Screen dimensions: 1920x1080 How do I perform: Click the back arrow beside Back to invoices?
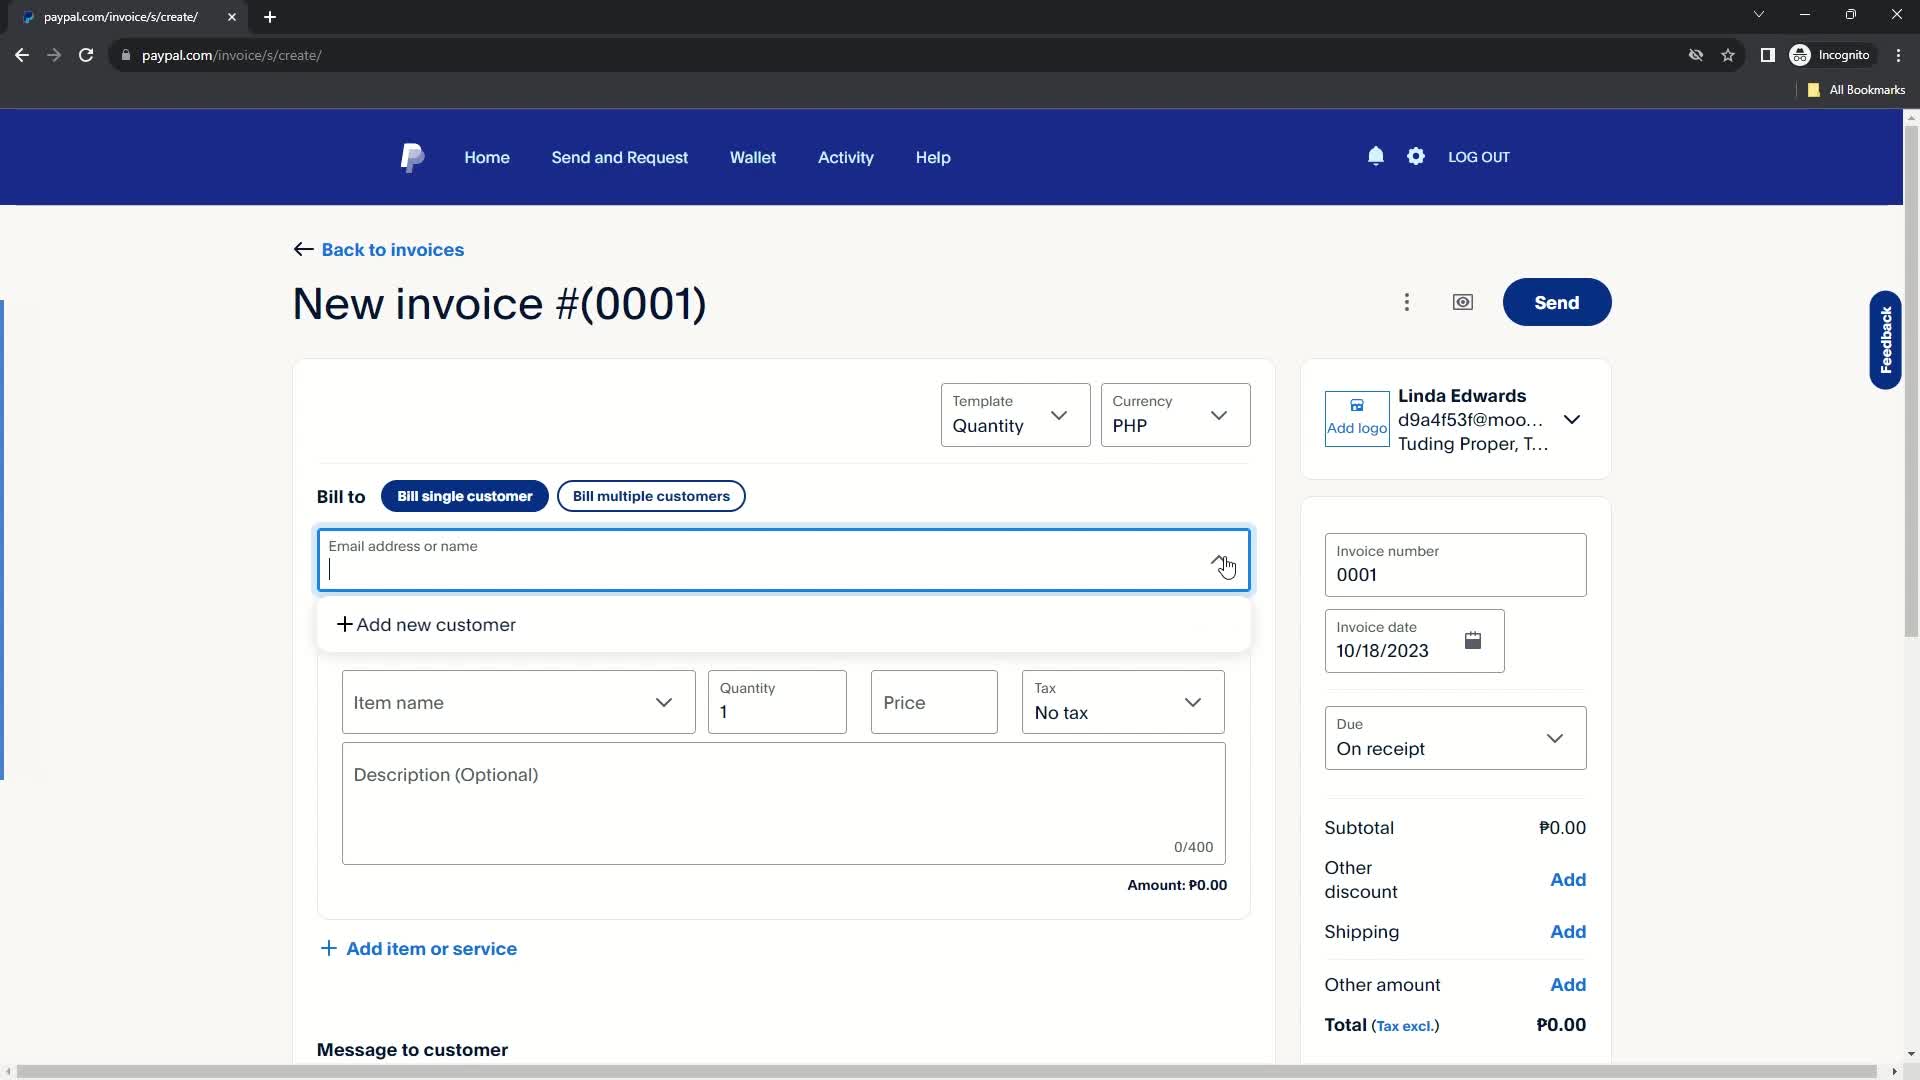pos(303,249)
